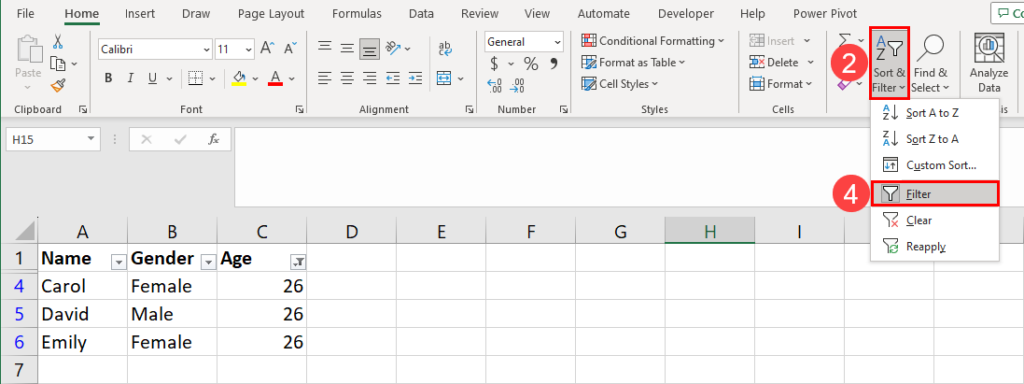Open Find & Select menu
The height and width of the screenshot is (384, 1024).
pyautogui.click(x=930, y=64)
